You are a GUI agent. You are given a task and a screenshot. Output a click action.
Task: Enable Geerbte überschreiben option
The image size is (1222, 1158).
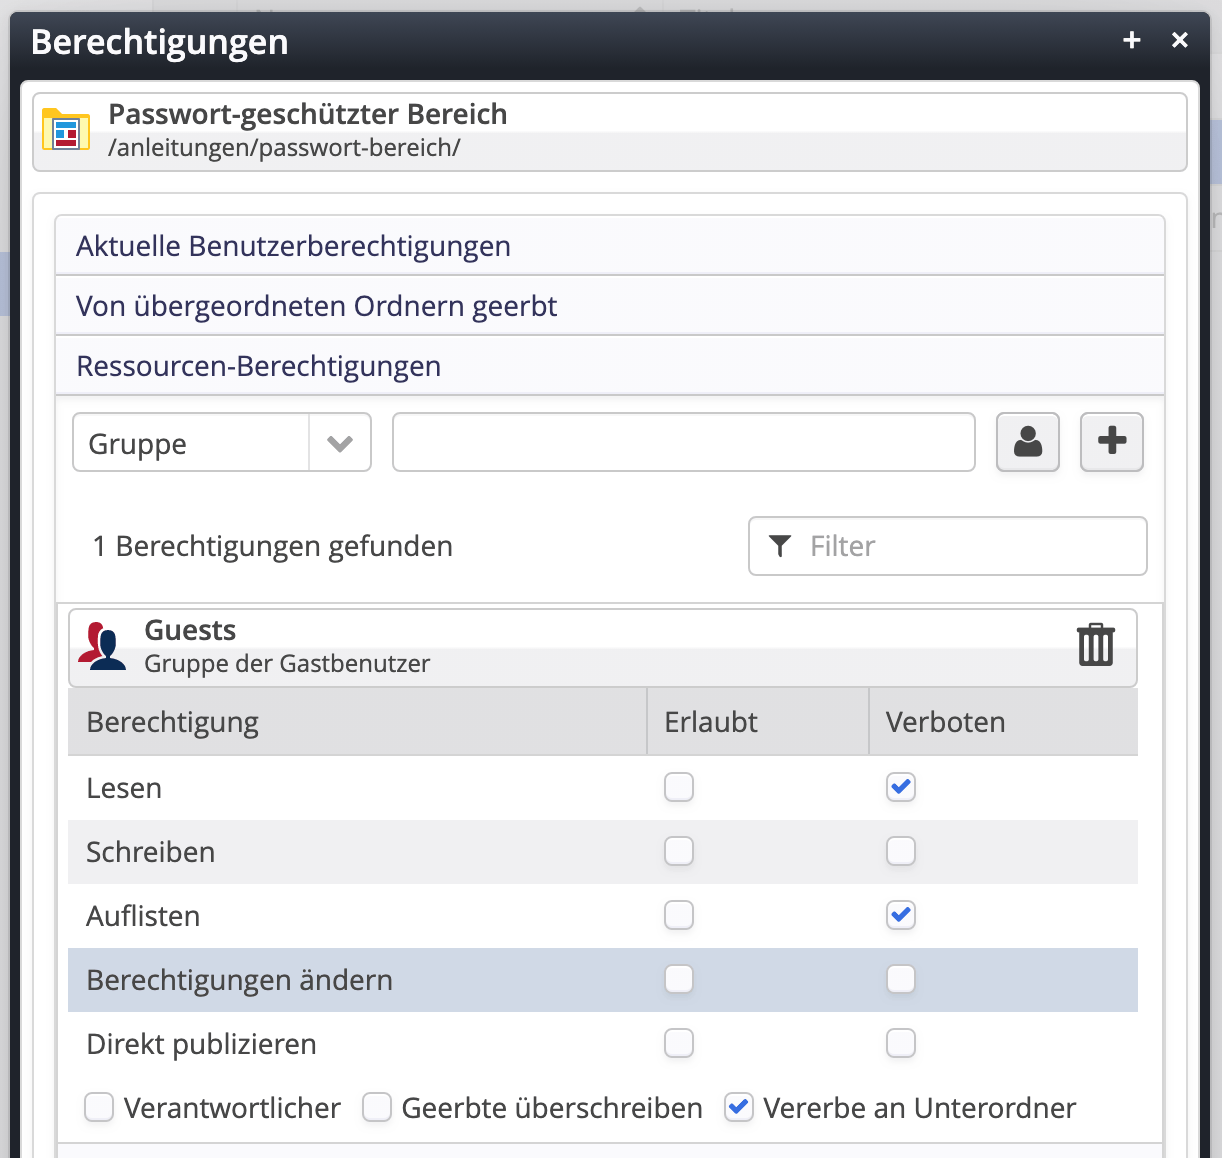377,1107
